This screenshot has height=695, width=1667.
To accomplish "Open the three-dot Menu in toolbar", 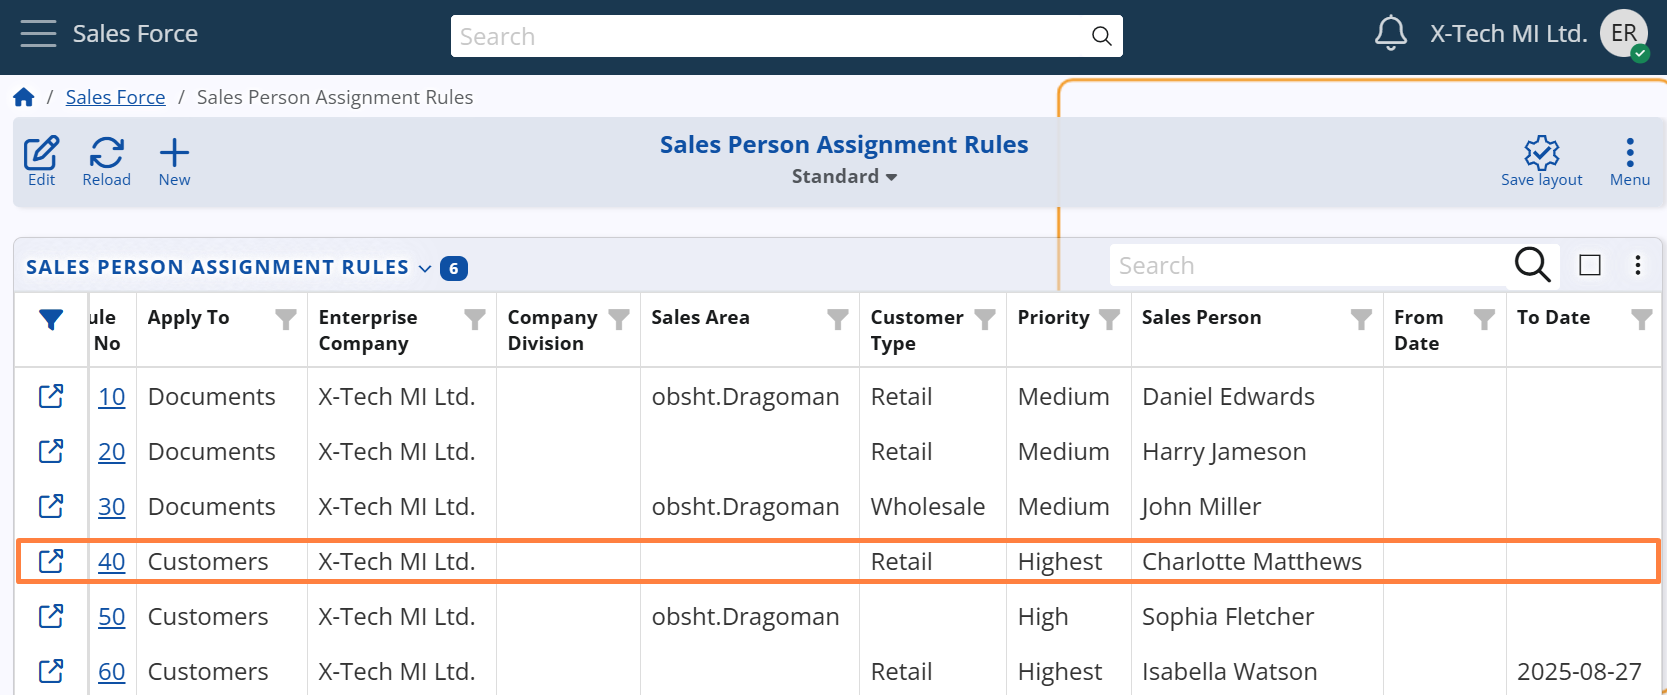I will [x=1629, y=161].
